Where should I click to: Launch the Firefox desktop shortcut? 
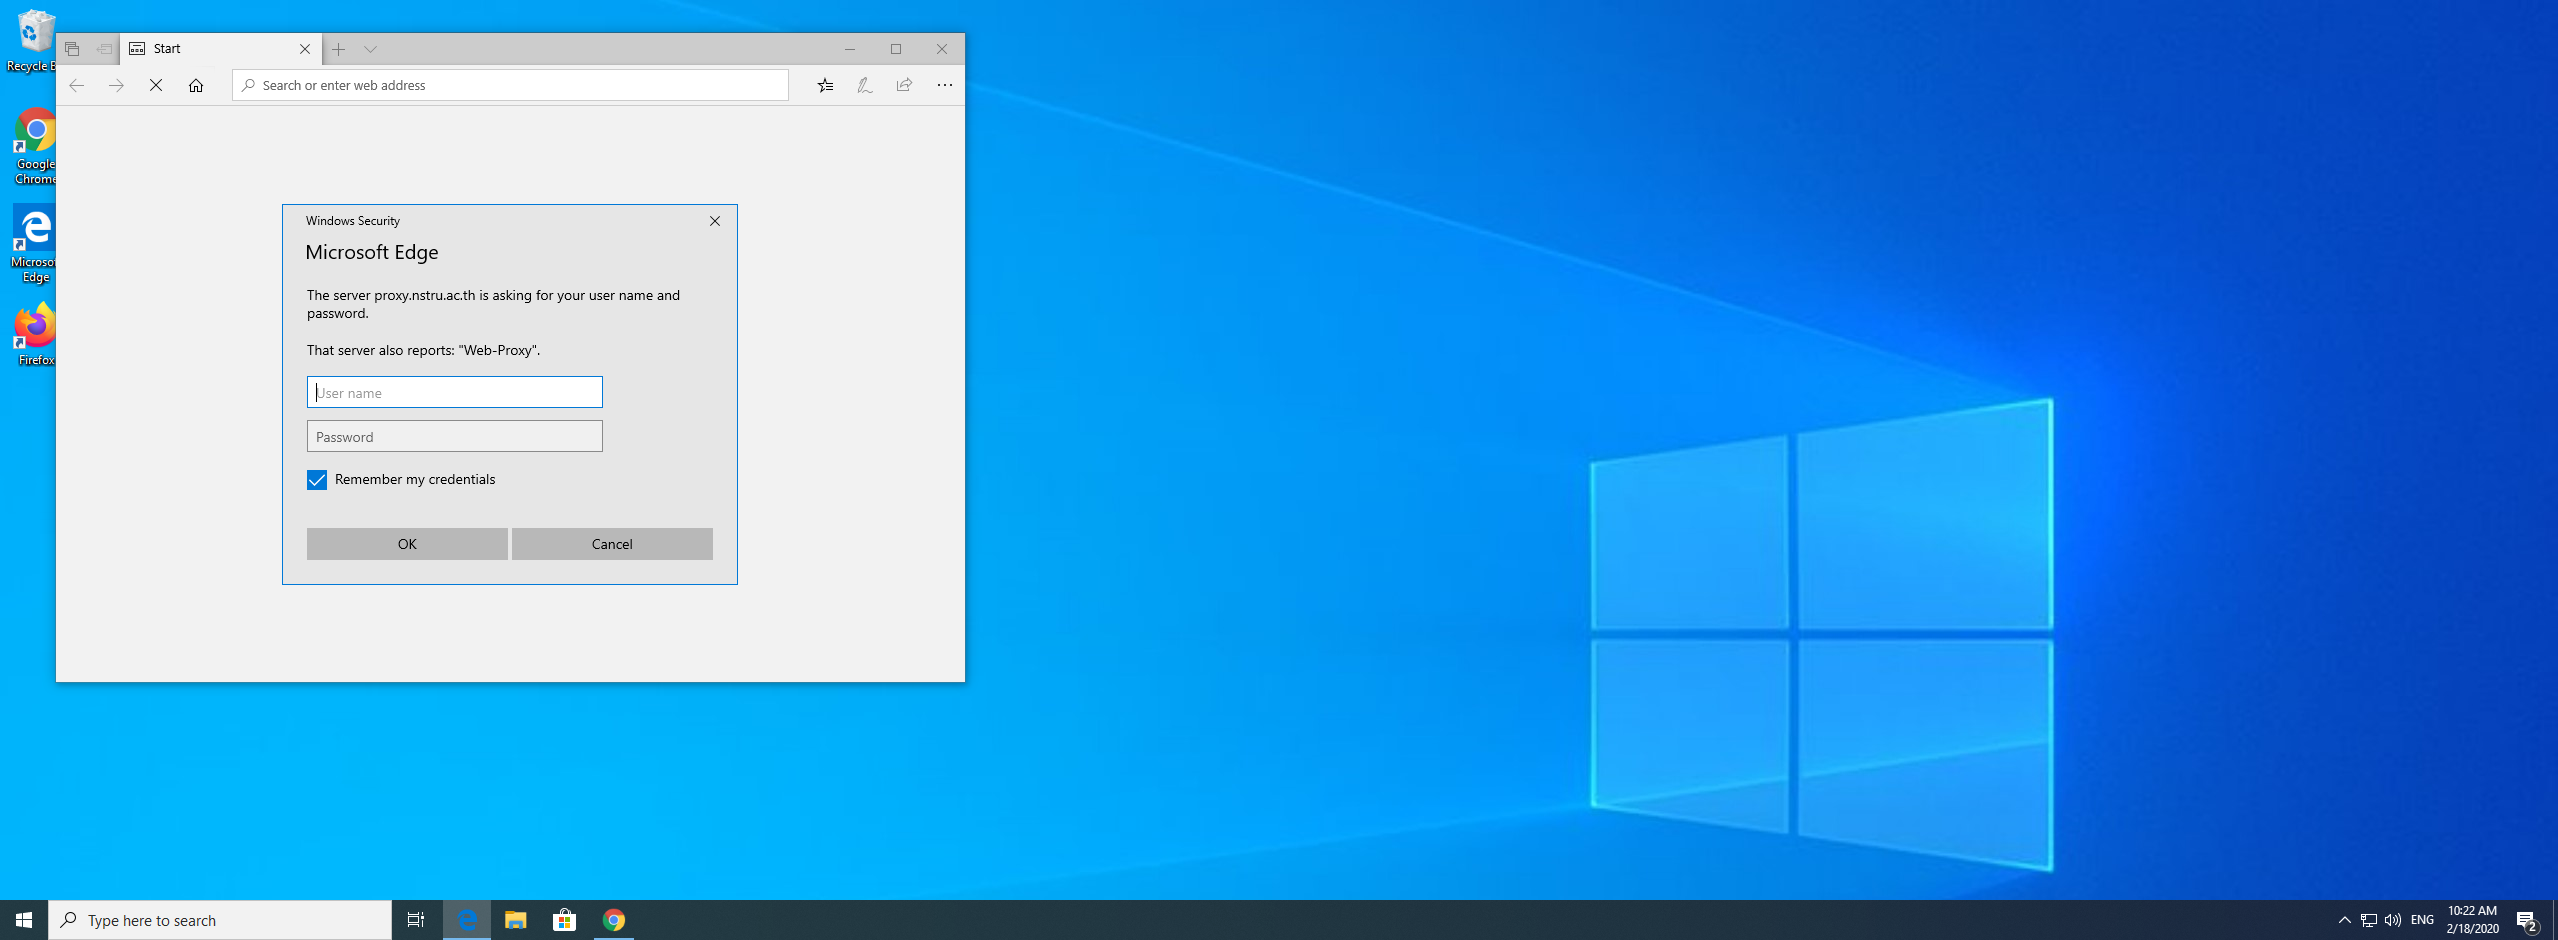(34, 334)
